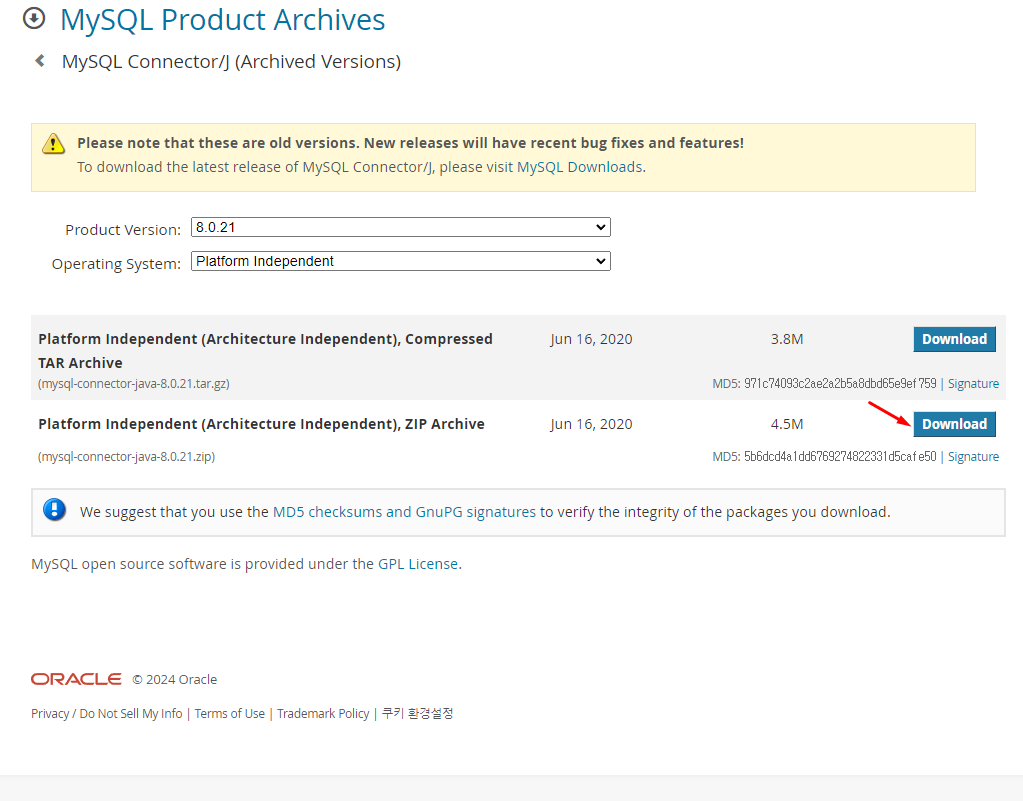Click the Oracle logo in footer
This screenshot has width=1023, height=801.
76,679
